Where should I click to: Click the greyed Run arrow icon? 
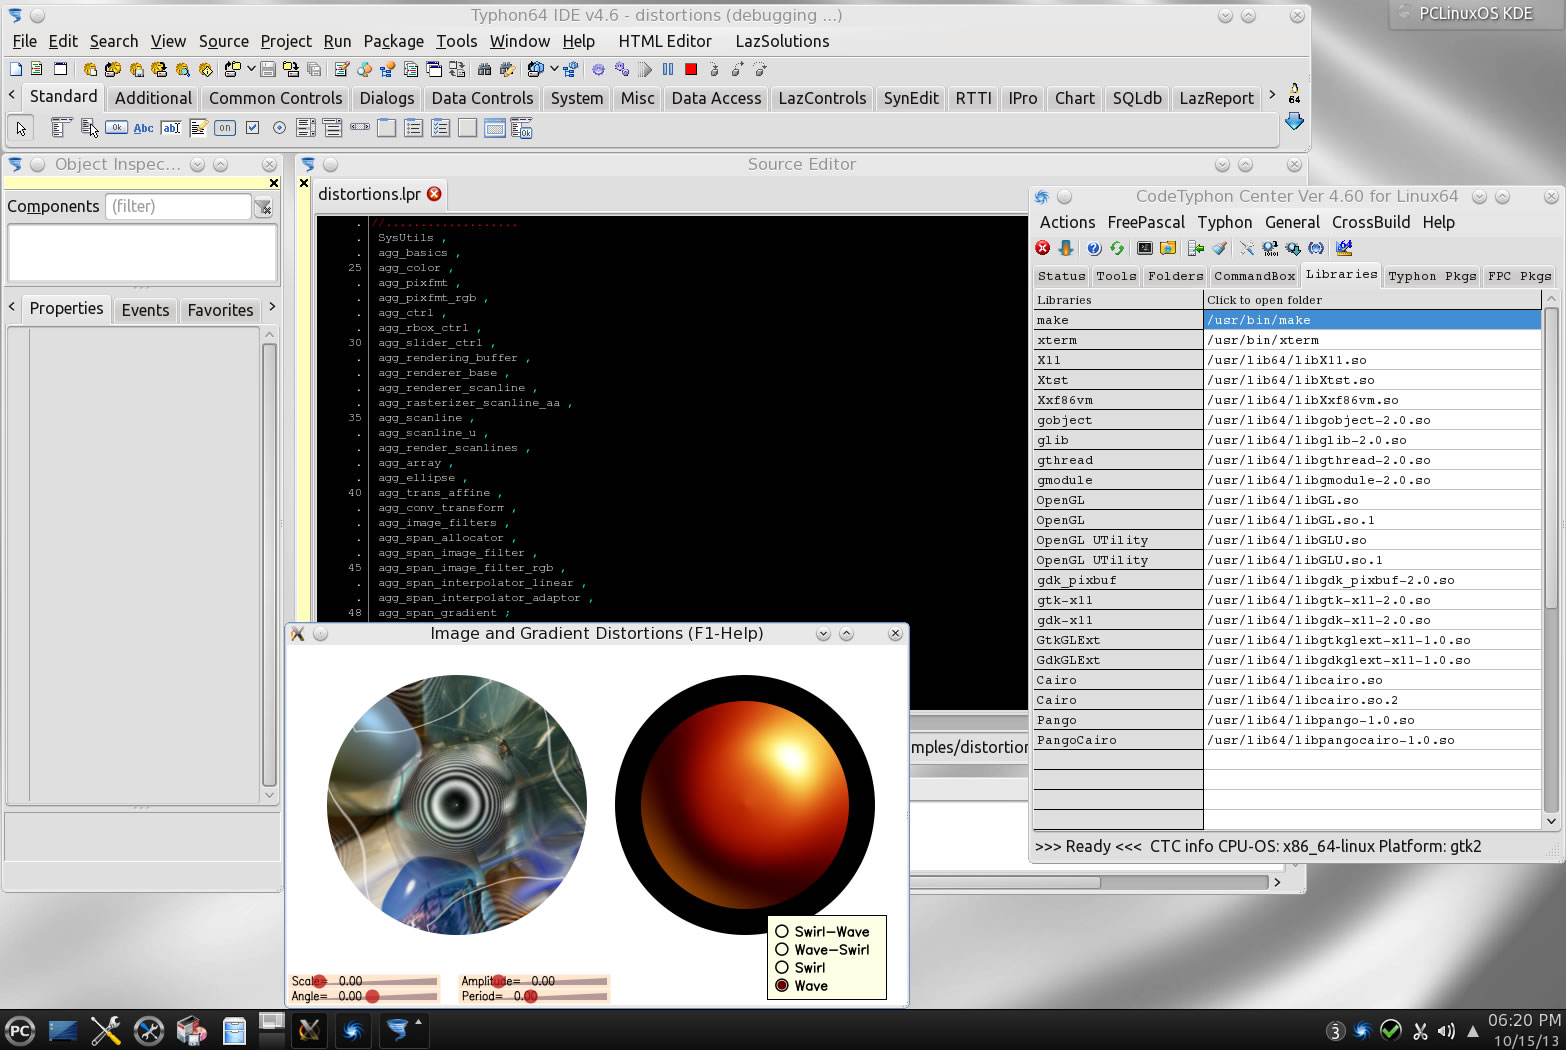(x=645, y=69)
